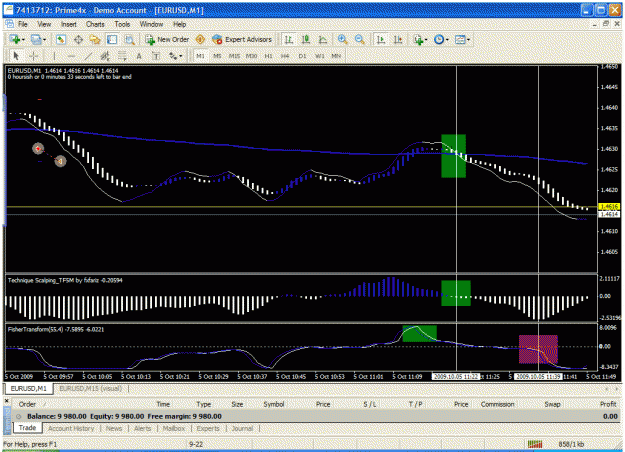Switch to H4 timeframe
The width and height of the screenshot is (625, 452).
tap(285, 56)
